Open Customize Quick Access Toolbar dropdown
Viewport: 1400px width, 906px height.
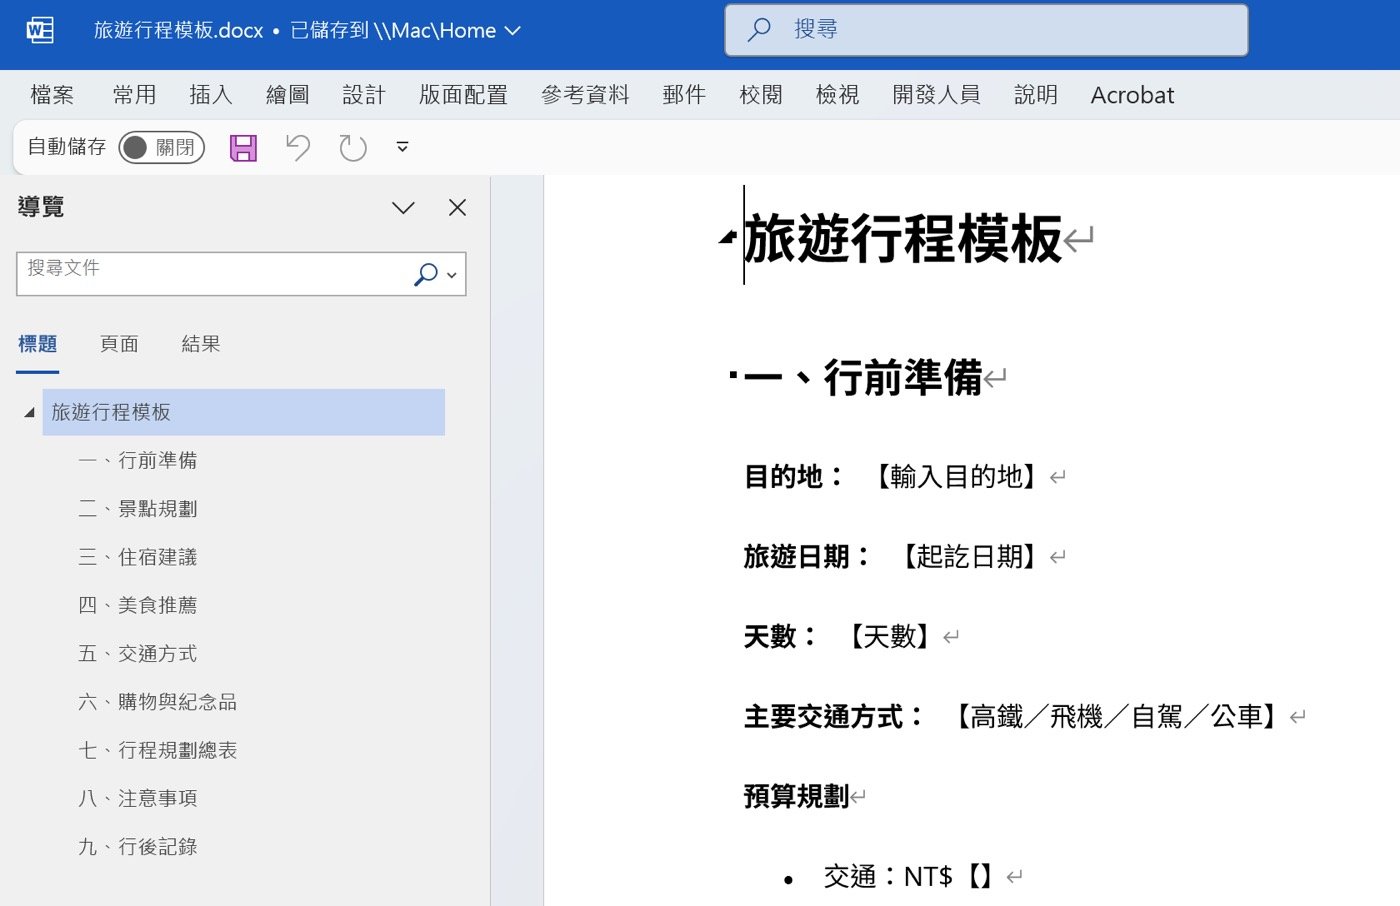(x=402, y=147)
